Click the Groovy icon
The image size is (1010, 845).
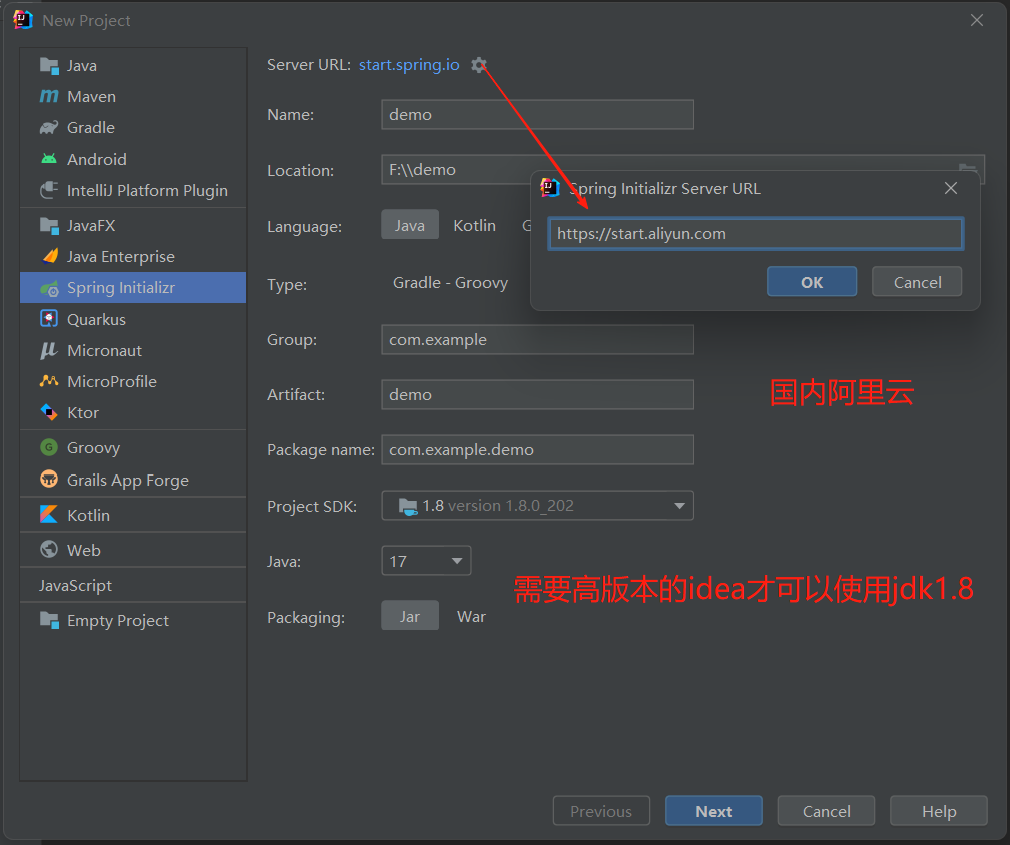tap(49, 447)
